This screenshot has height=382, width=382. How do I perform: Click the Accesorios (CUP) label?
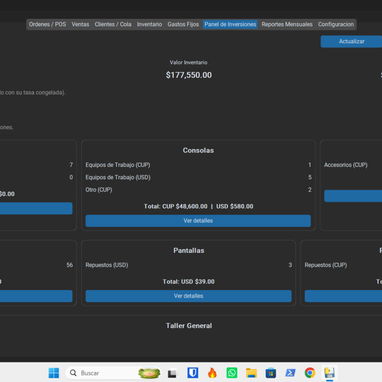tap(346, 165)
